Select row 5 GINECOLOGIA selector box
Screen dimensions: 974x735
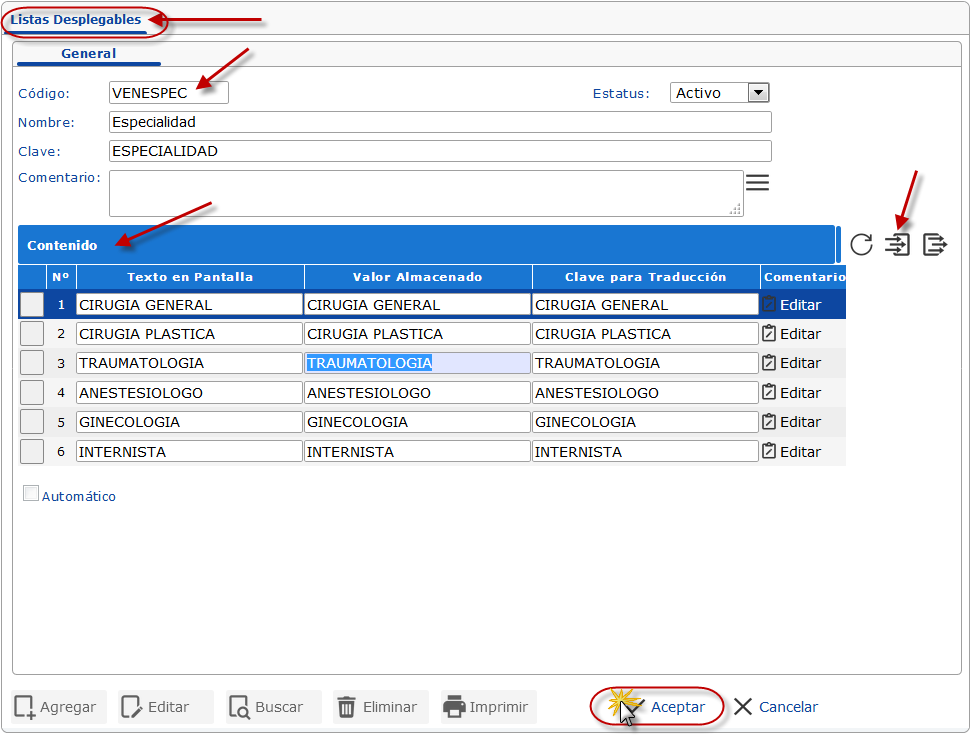pos(32,422)
